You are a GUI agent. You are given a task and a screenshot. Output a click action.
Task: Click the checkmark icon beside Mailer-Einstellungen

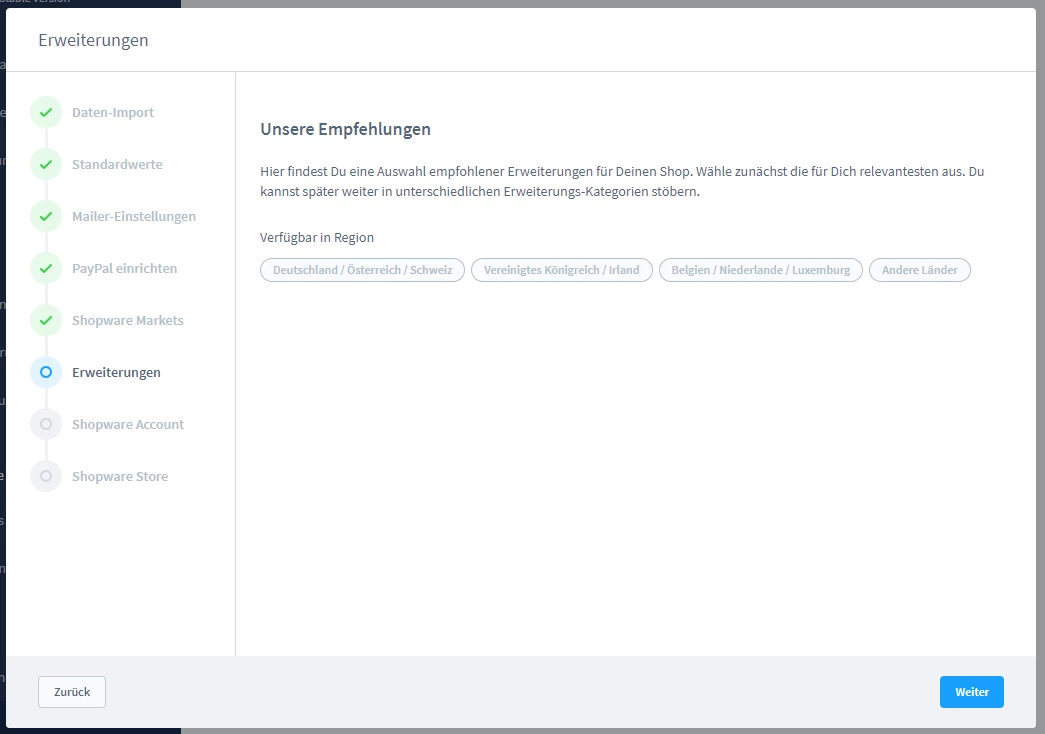46,217
